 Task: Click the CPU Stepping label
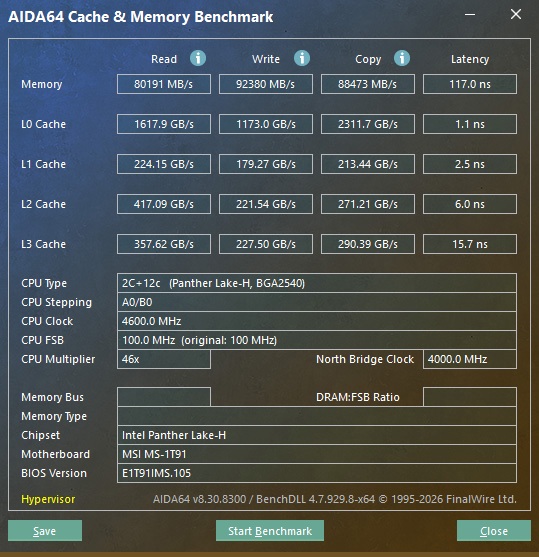[x=56, y=303]
